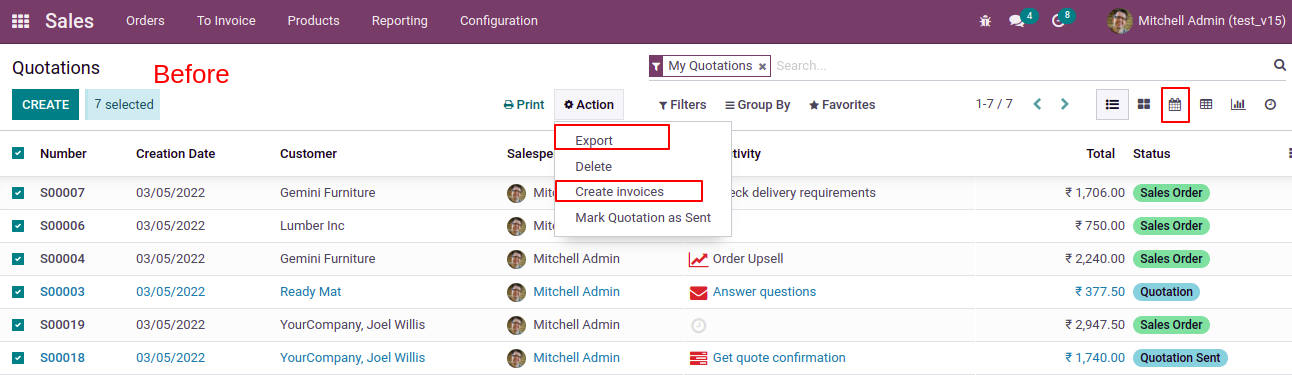The width and height of the screenshot is (1292, 375).
Task: Open the activities clock icon in navbar
Action: [x=1058, y=21]
